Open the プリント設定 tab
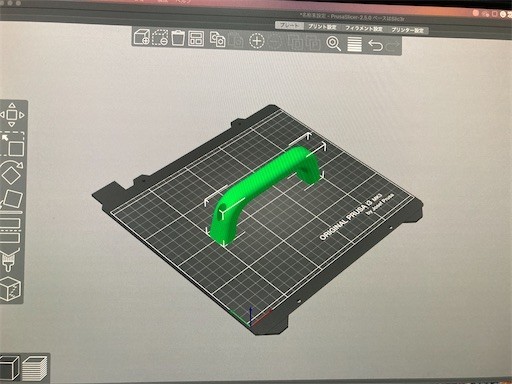 pyautogui.click(x=322, y=27)
